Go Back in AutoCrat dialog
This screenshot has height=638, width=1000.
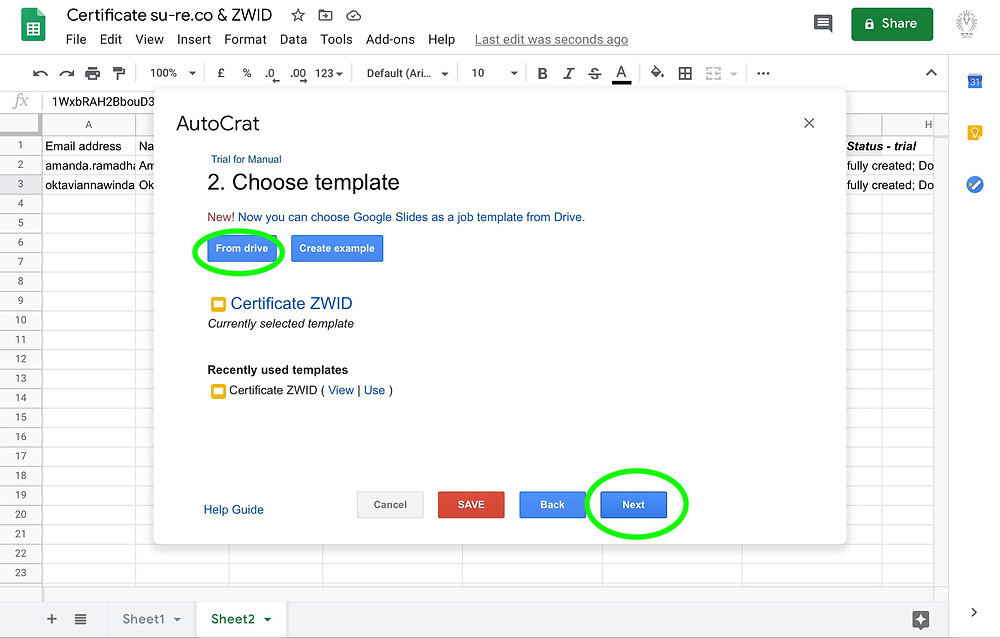552,505
